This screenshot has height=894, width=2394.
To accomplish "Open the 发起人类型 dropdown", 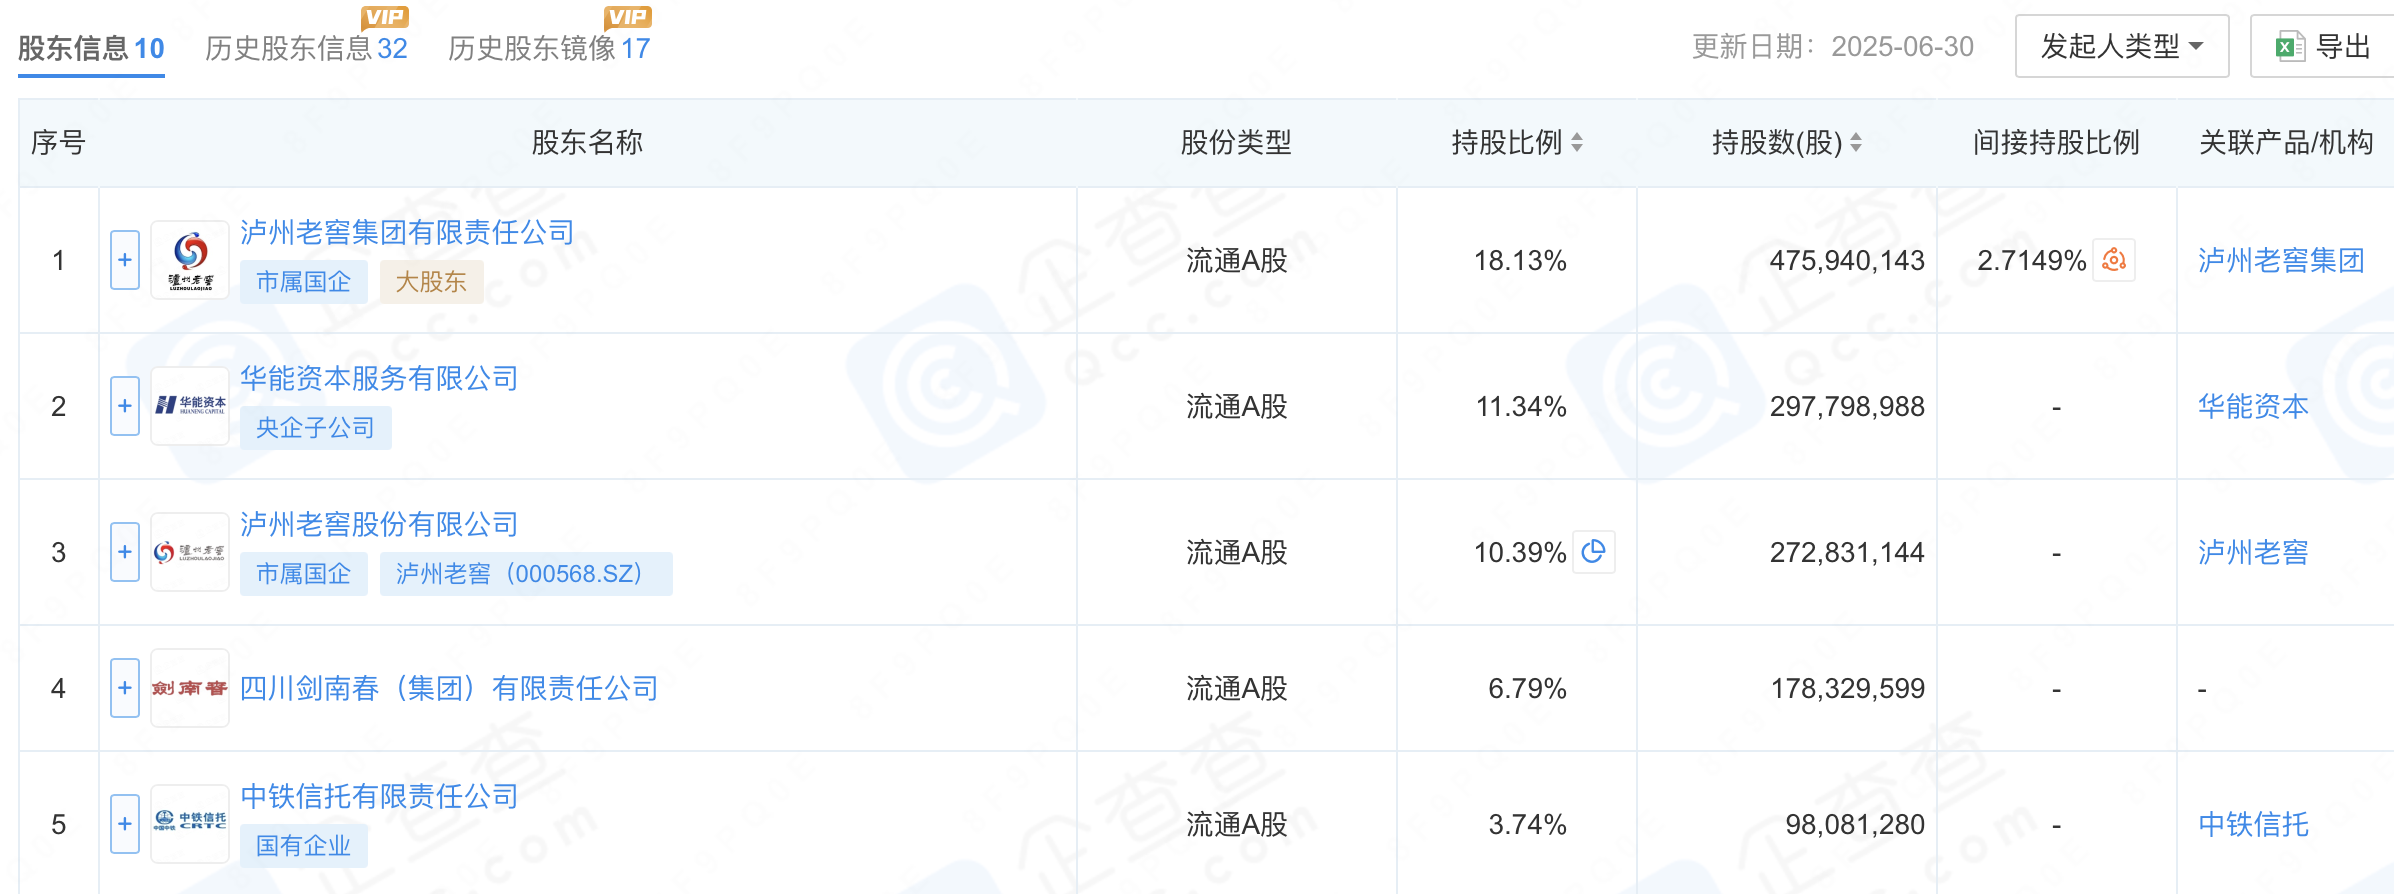I will pyautogui.click(x=2121, y=46).
